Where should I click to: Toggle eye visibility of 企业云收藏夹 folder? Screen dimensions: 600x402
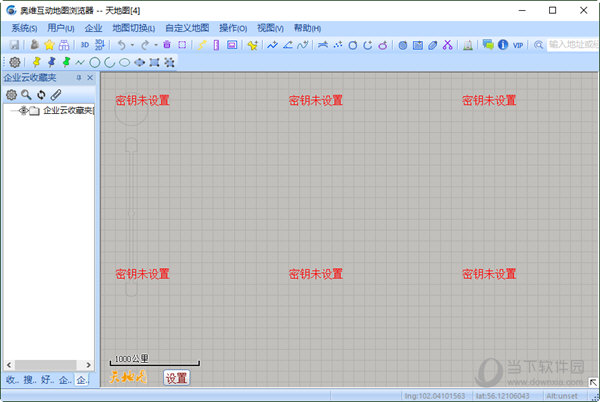click(23, 110)
